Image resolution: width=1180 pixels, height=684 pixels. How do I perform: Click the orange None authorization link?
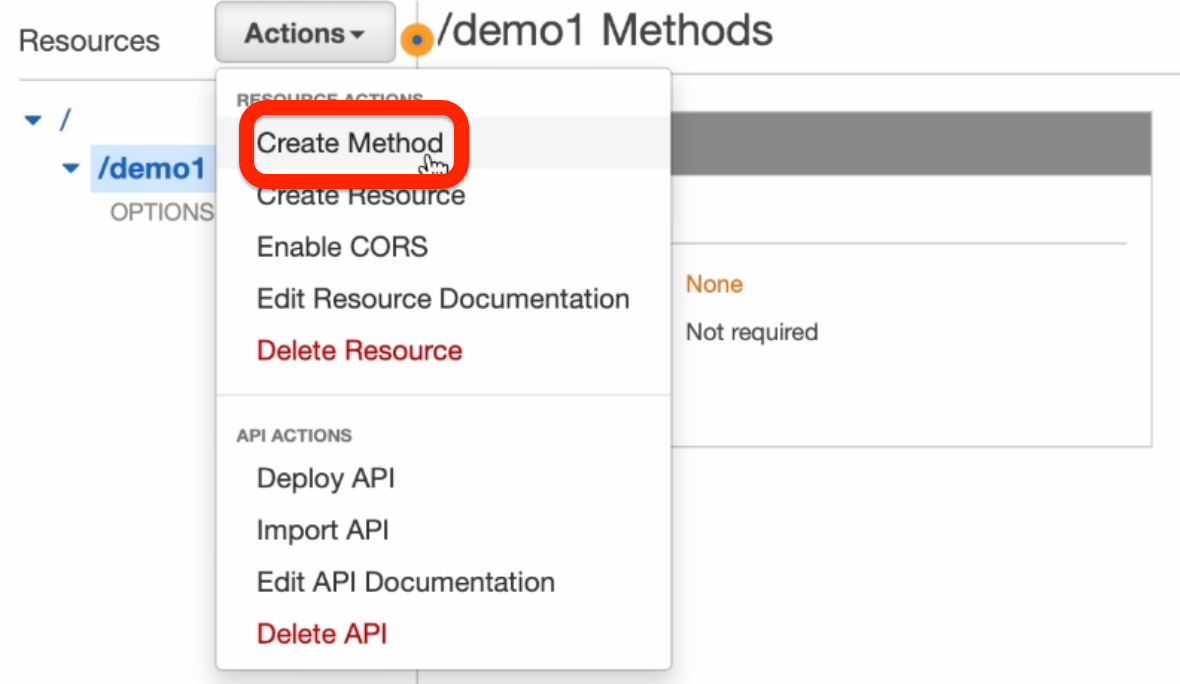point(714,285)
